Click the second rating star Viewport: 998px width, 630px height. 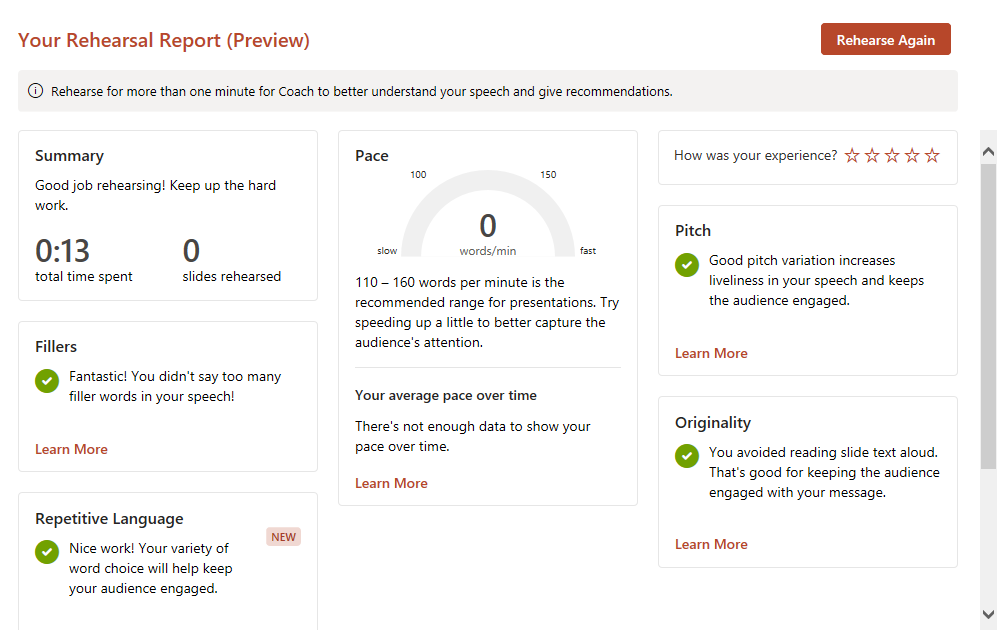pyautogui.click(x=872, y=155)
